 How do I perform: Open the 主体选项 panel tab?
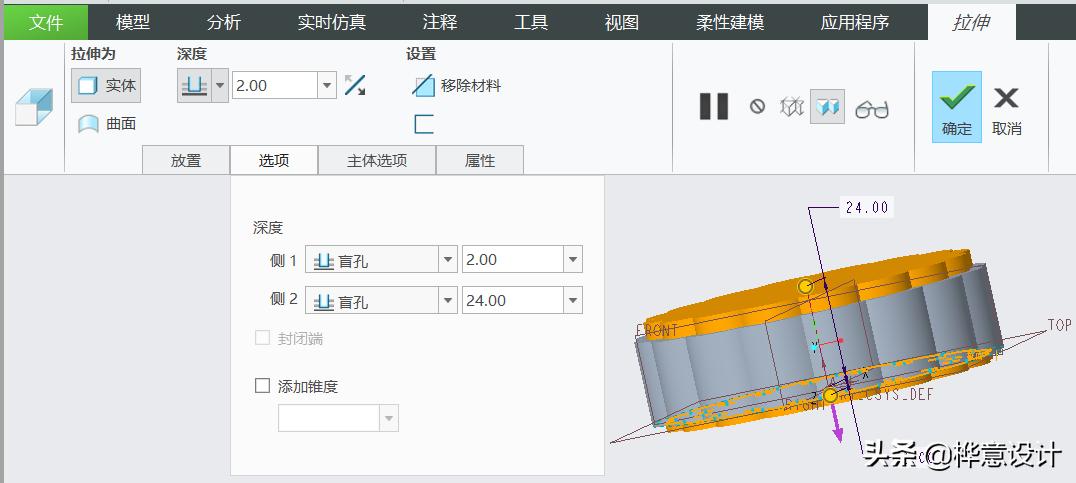[377, 161]
